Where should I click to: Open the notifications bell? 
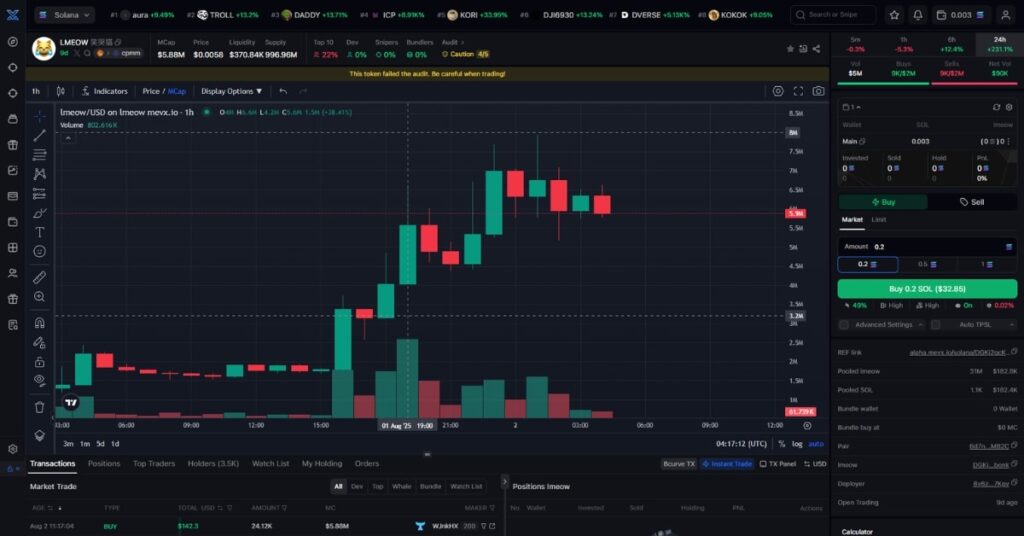[918, 14]
